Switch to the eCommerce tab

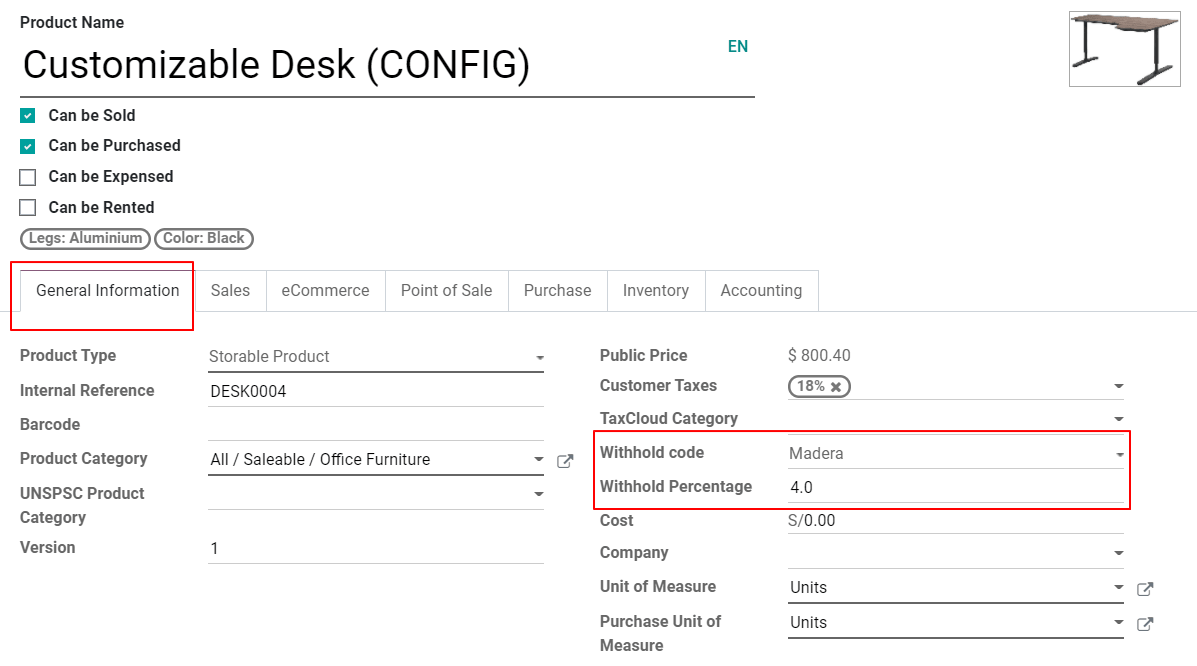(325, 290)
